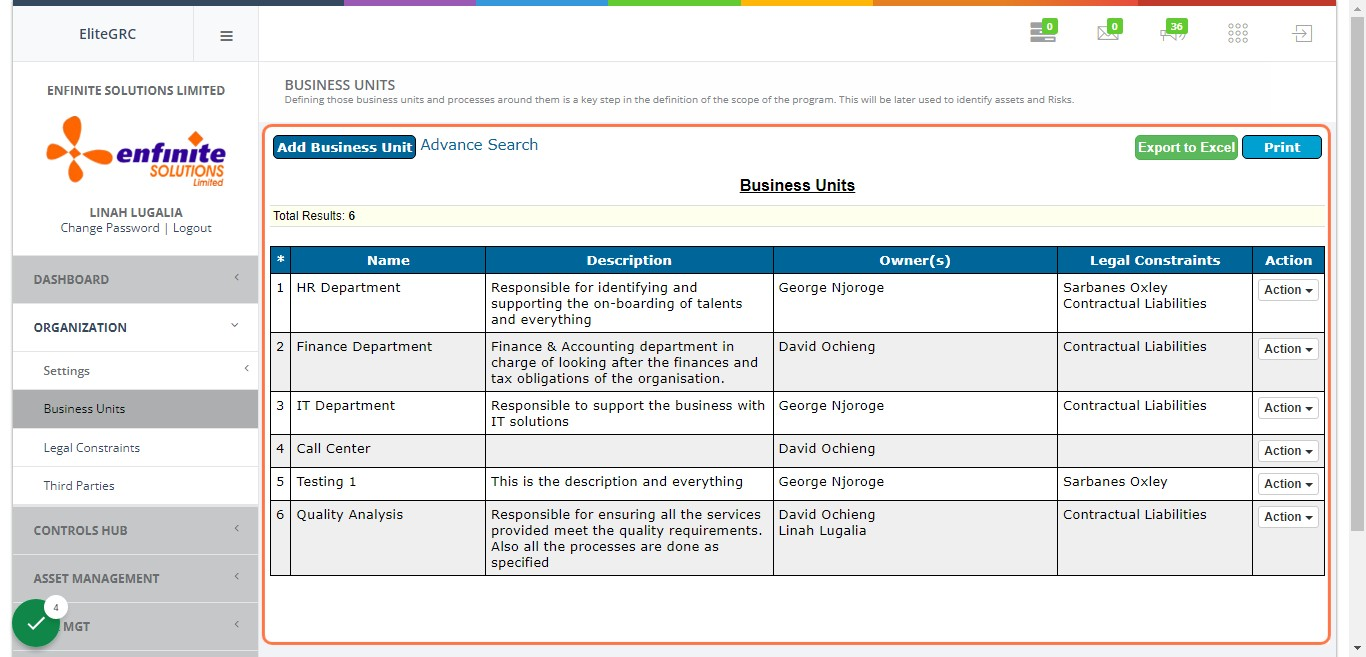Open Action dropdown for Finance Department
Screen dimensions: 1366x657
[1288, 349]
